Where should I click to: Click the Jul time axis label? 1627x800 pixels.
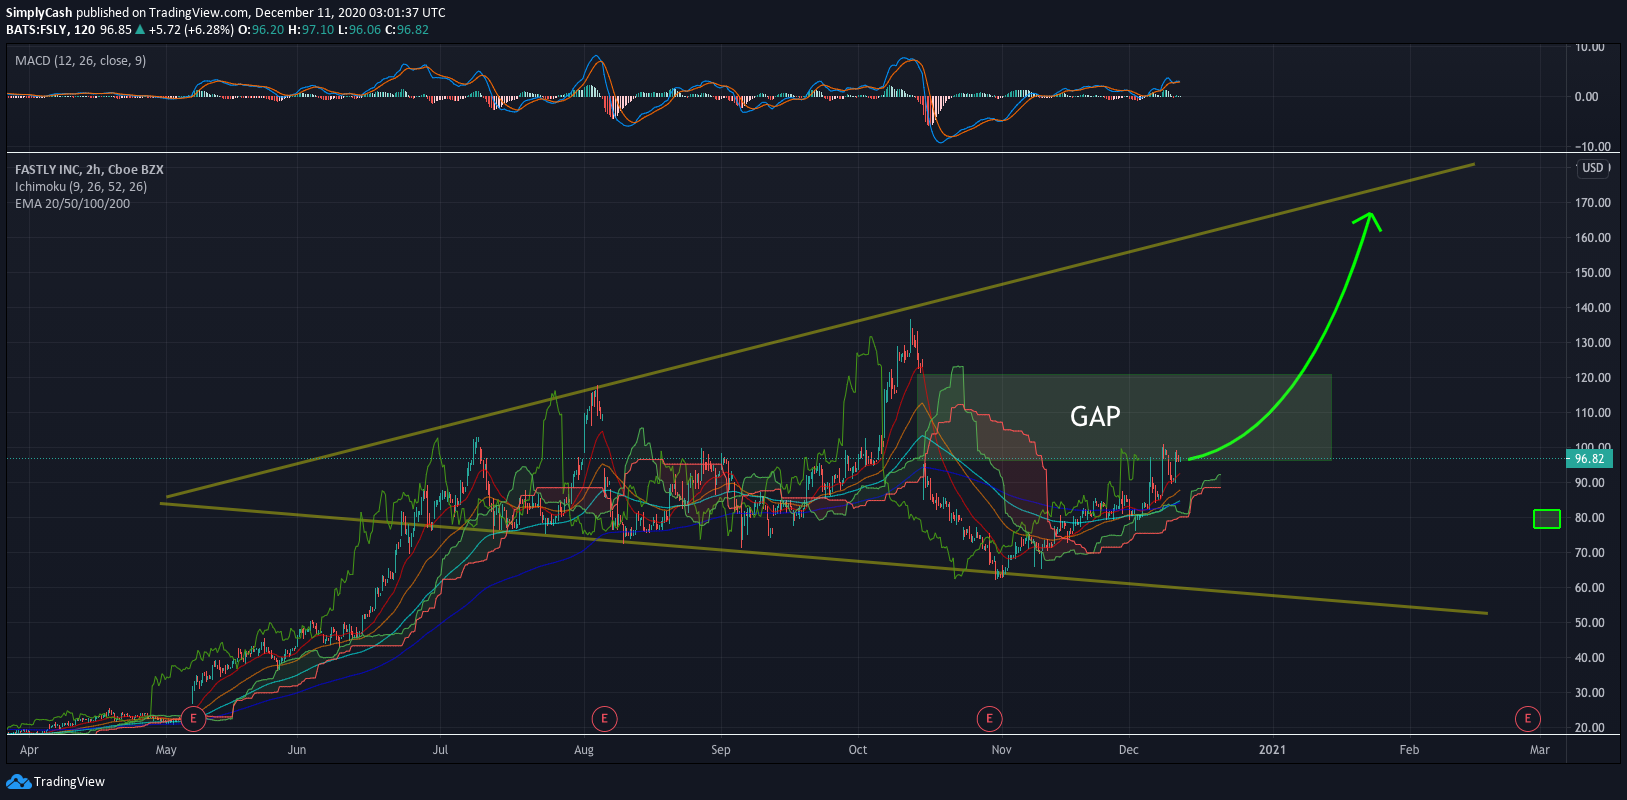440,750
